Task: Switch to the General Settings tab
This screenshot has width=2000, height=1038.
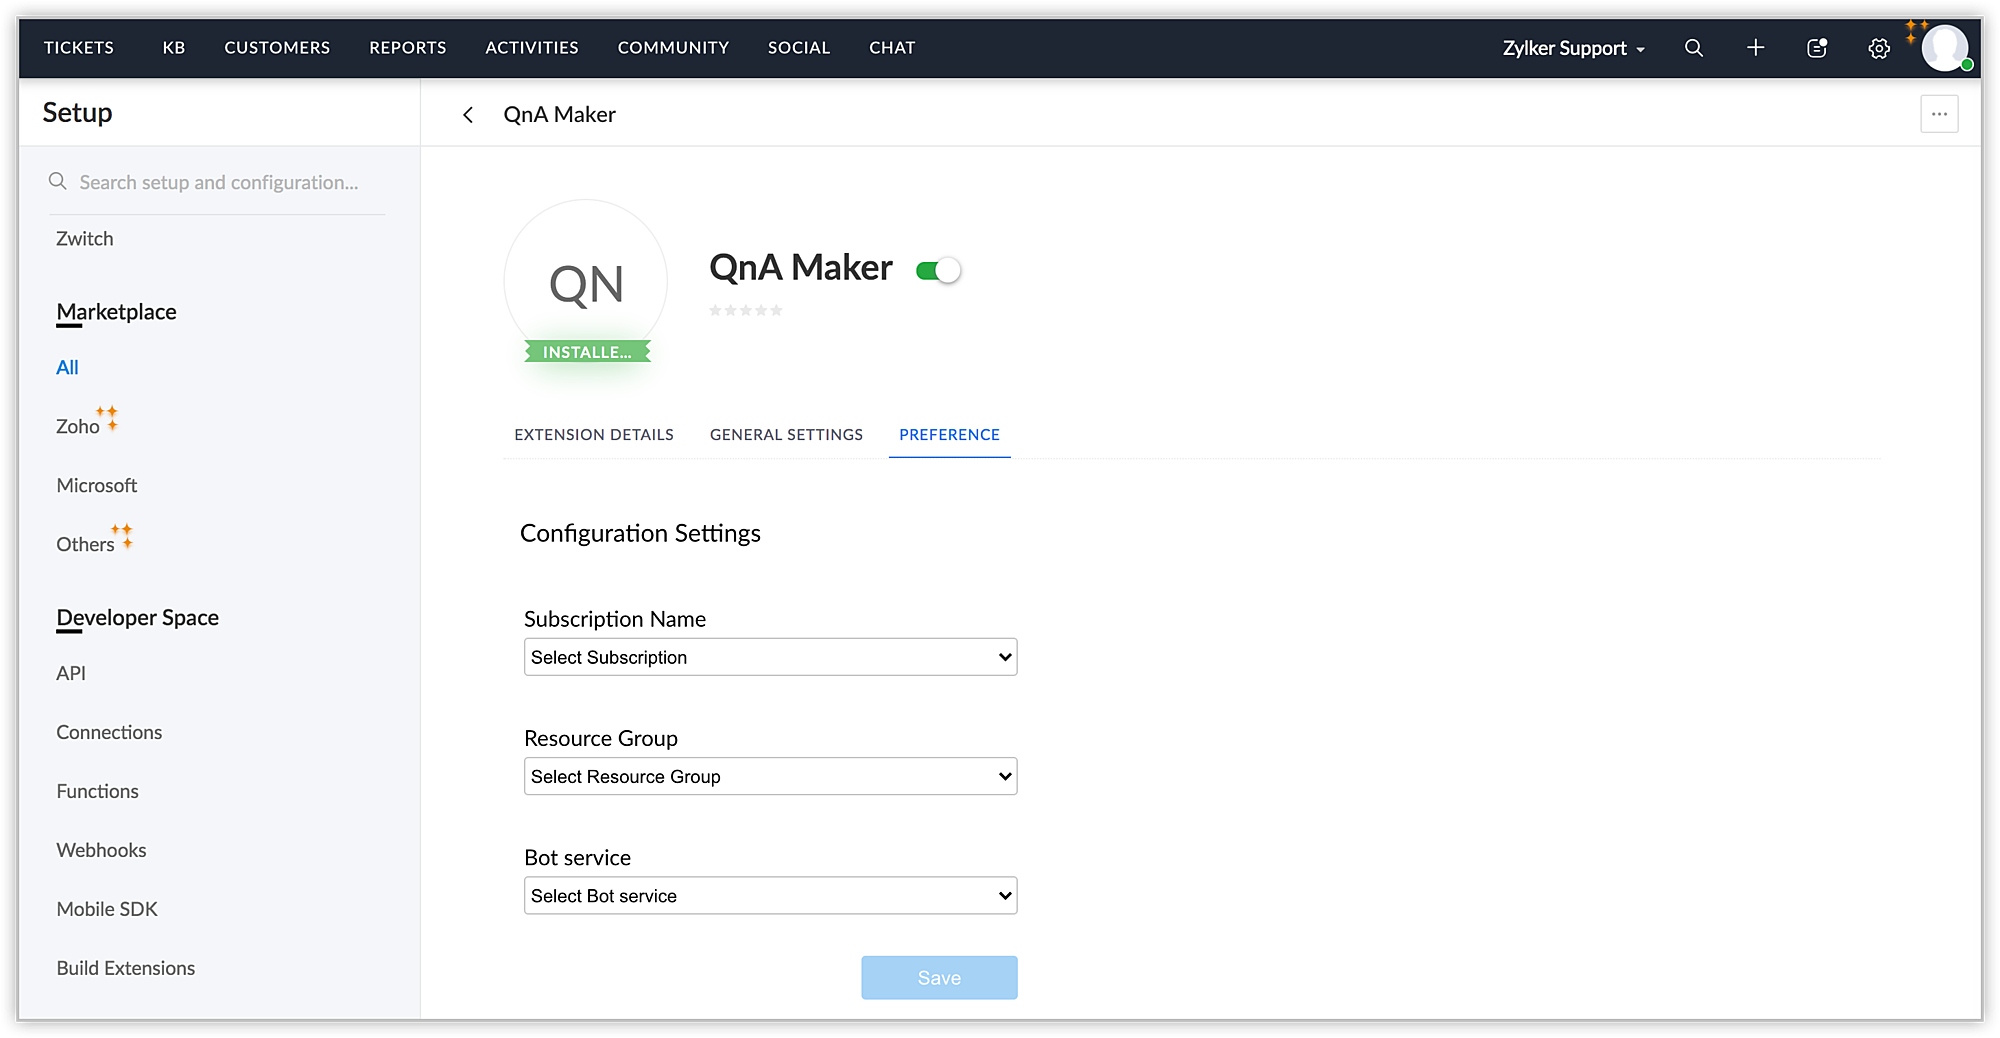Action: 786,435
